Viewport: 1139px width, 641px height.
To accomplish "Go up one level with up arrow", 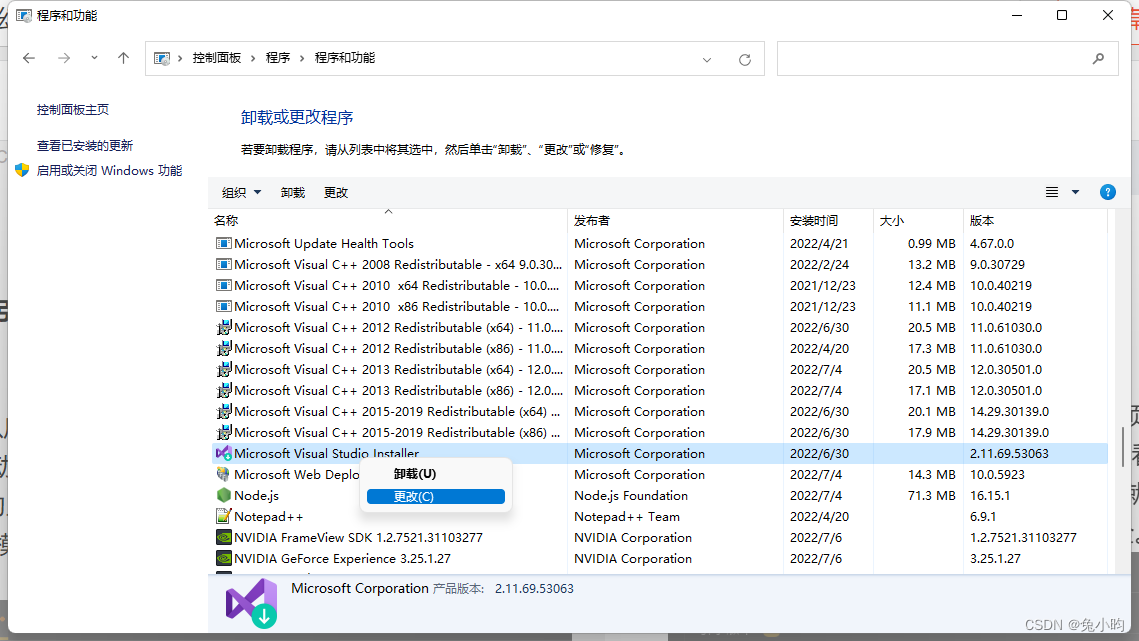I will coord(123,58).
